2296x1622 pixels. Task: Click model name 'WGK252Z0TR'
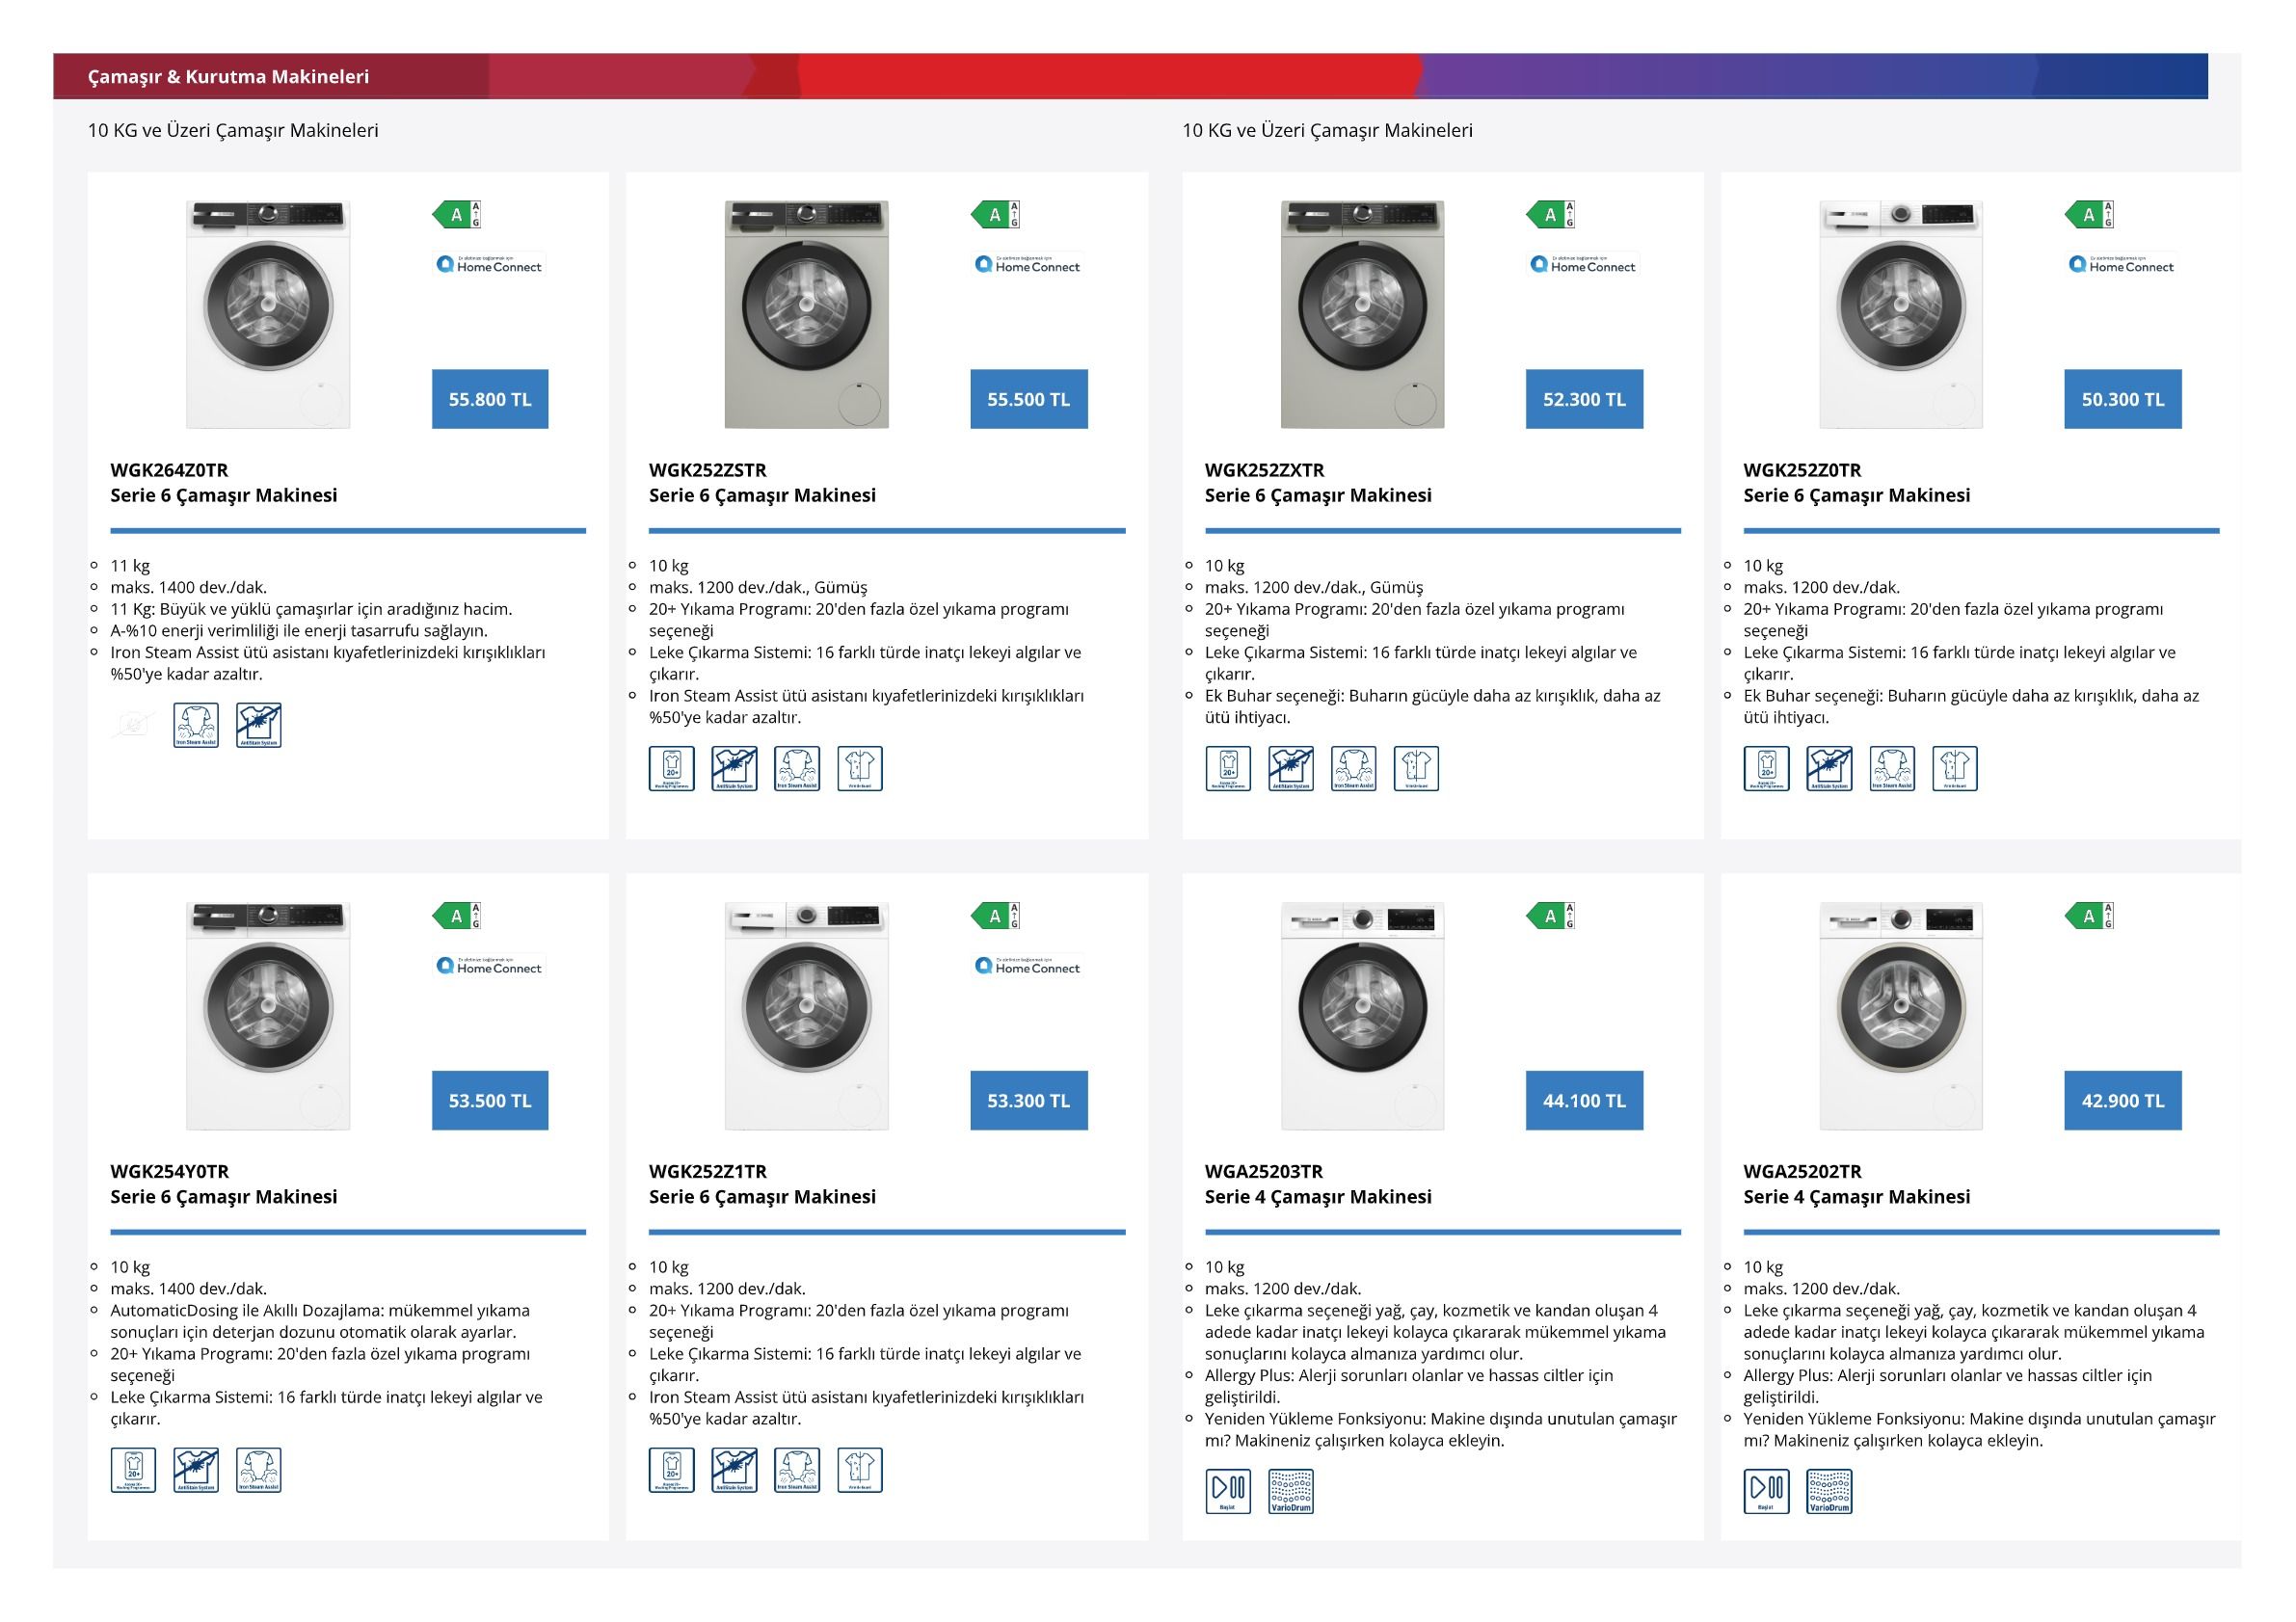tap(1803, 470)
